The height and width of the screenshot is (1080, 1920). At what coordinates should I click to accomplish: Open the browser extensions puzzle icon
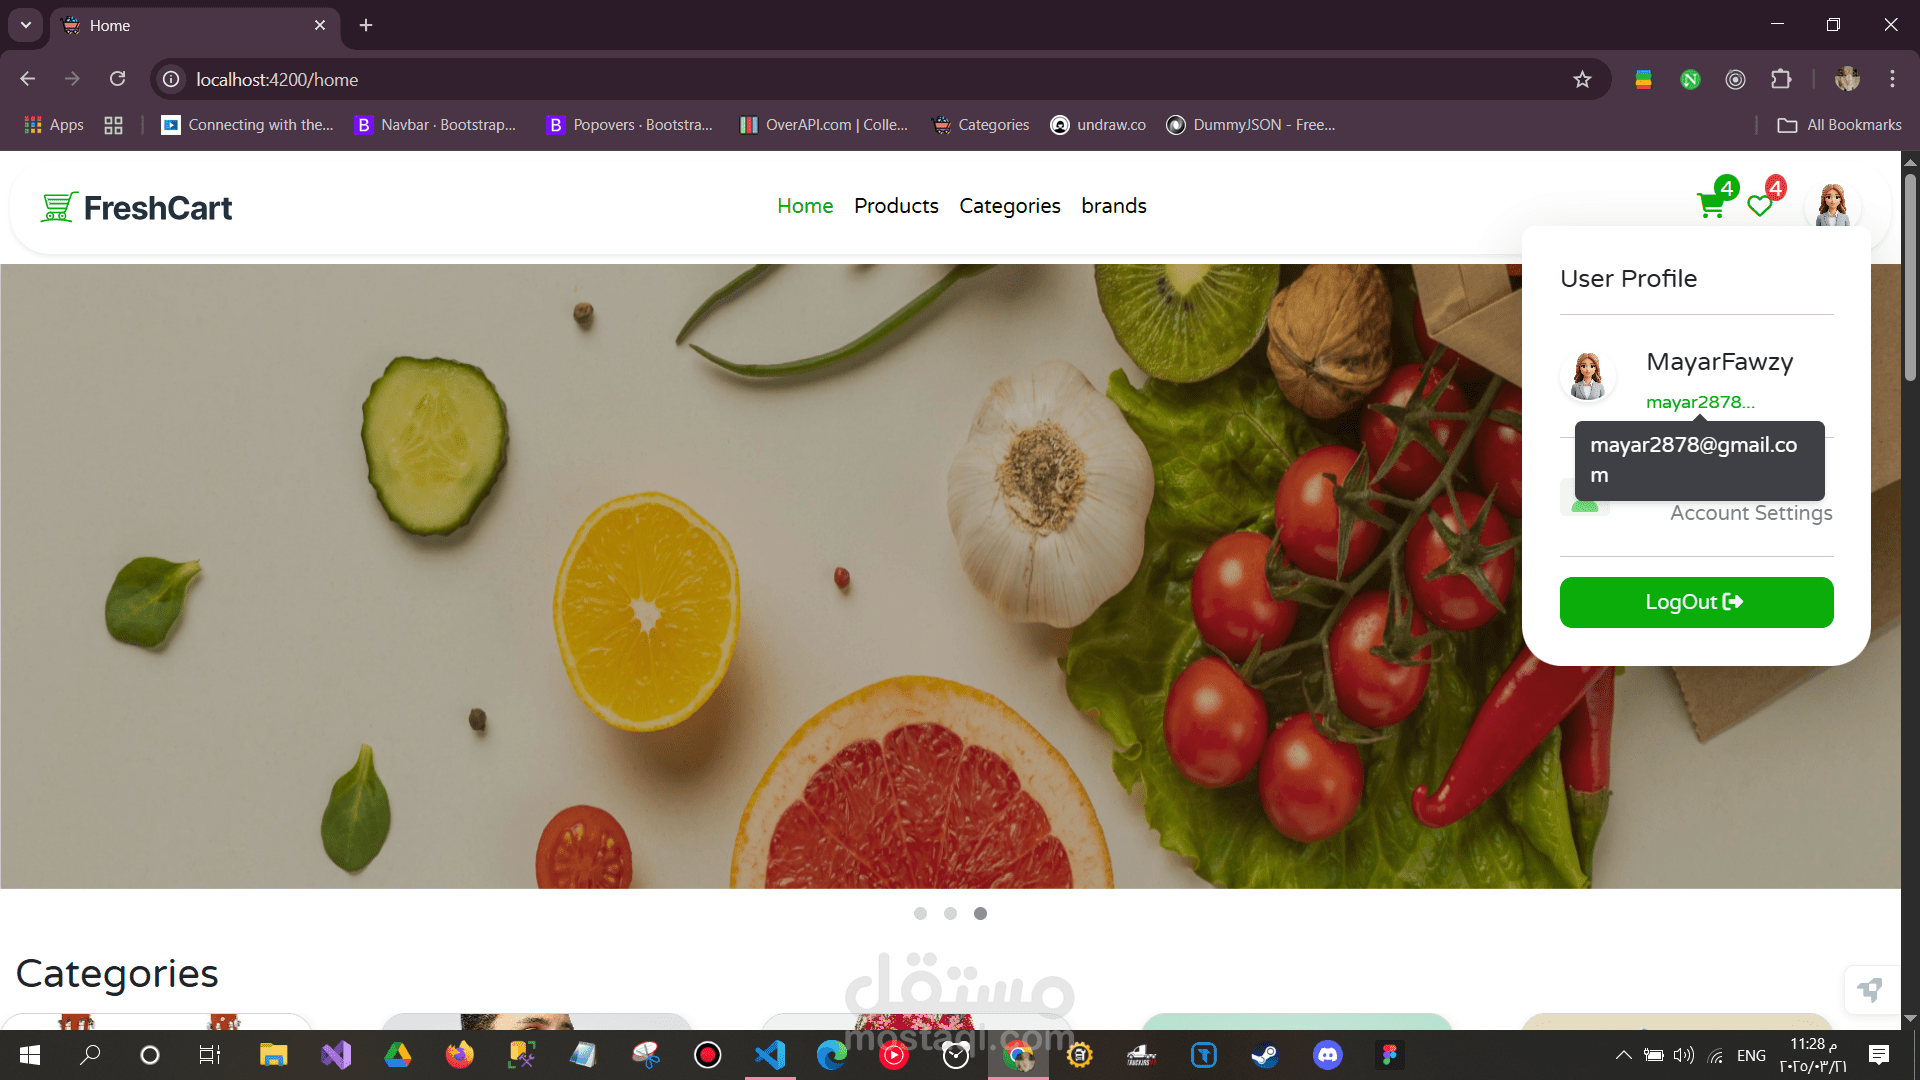pyautogui.click(x=1781, y=79)
